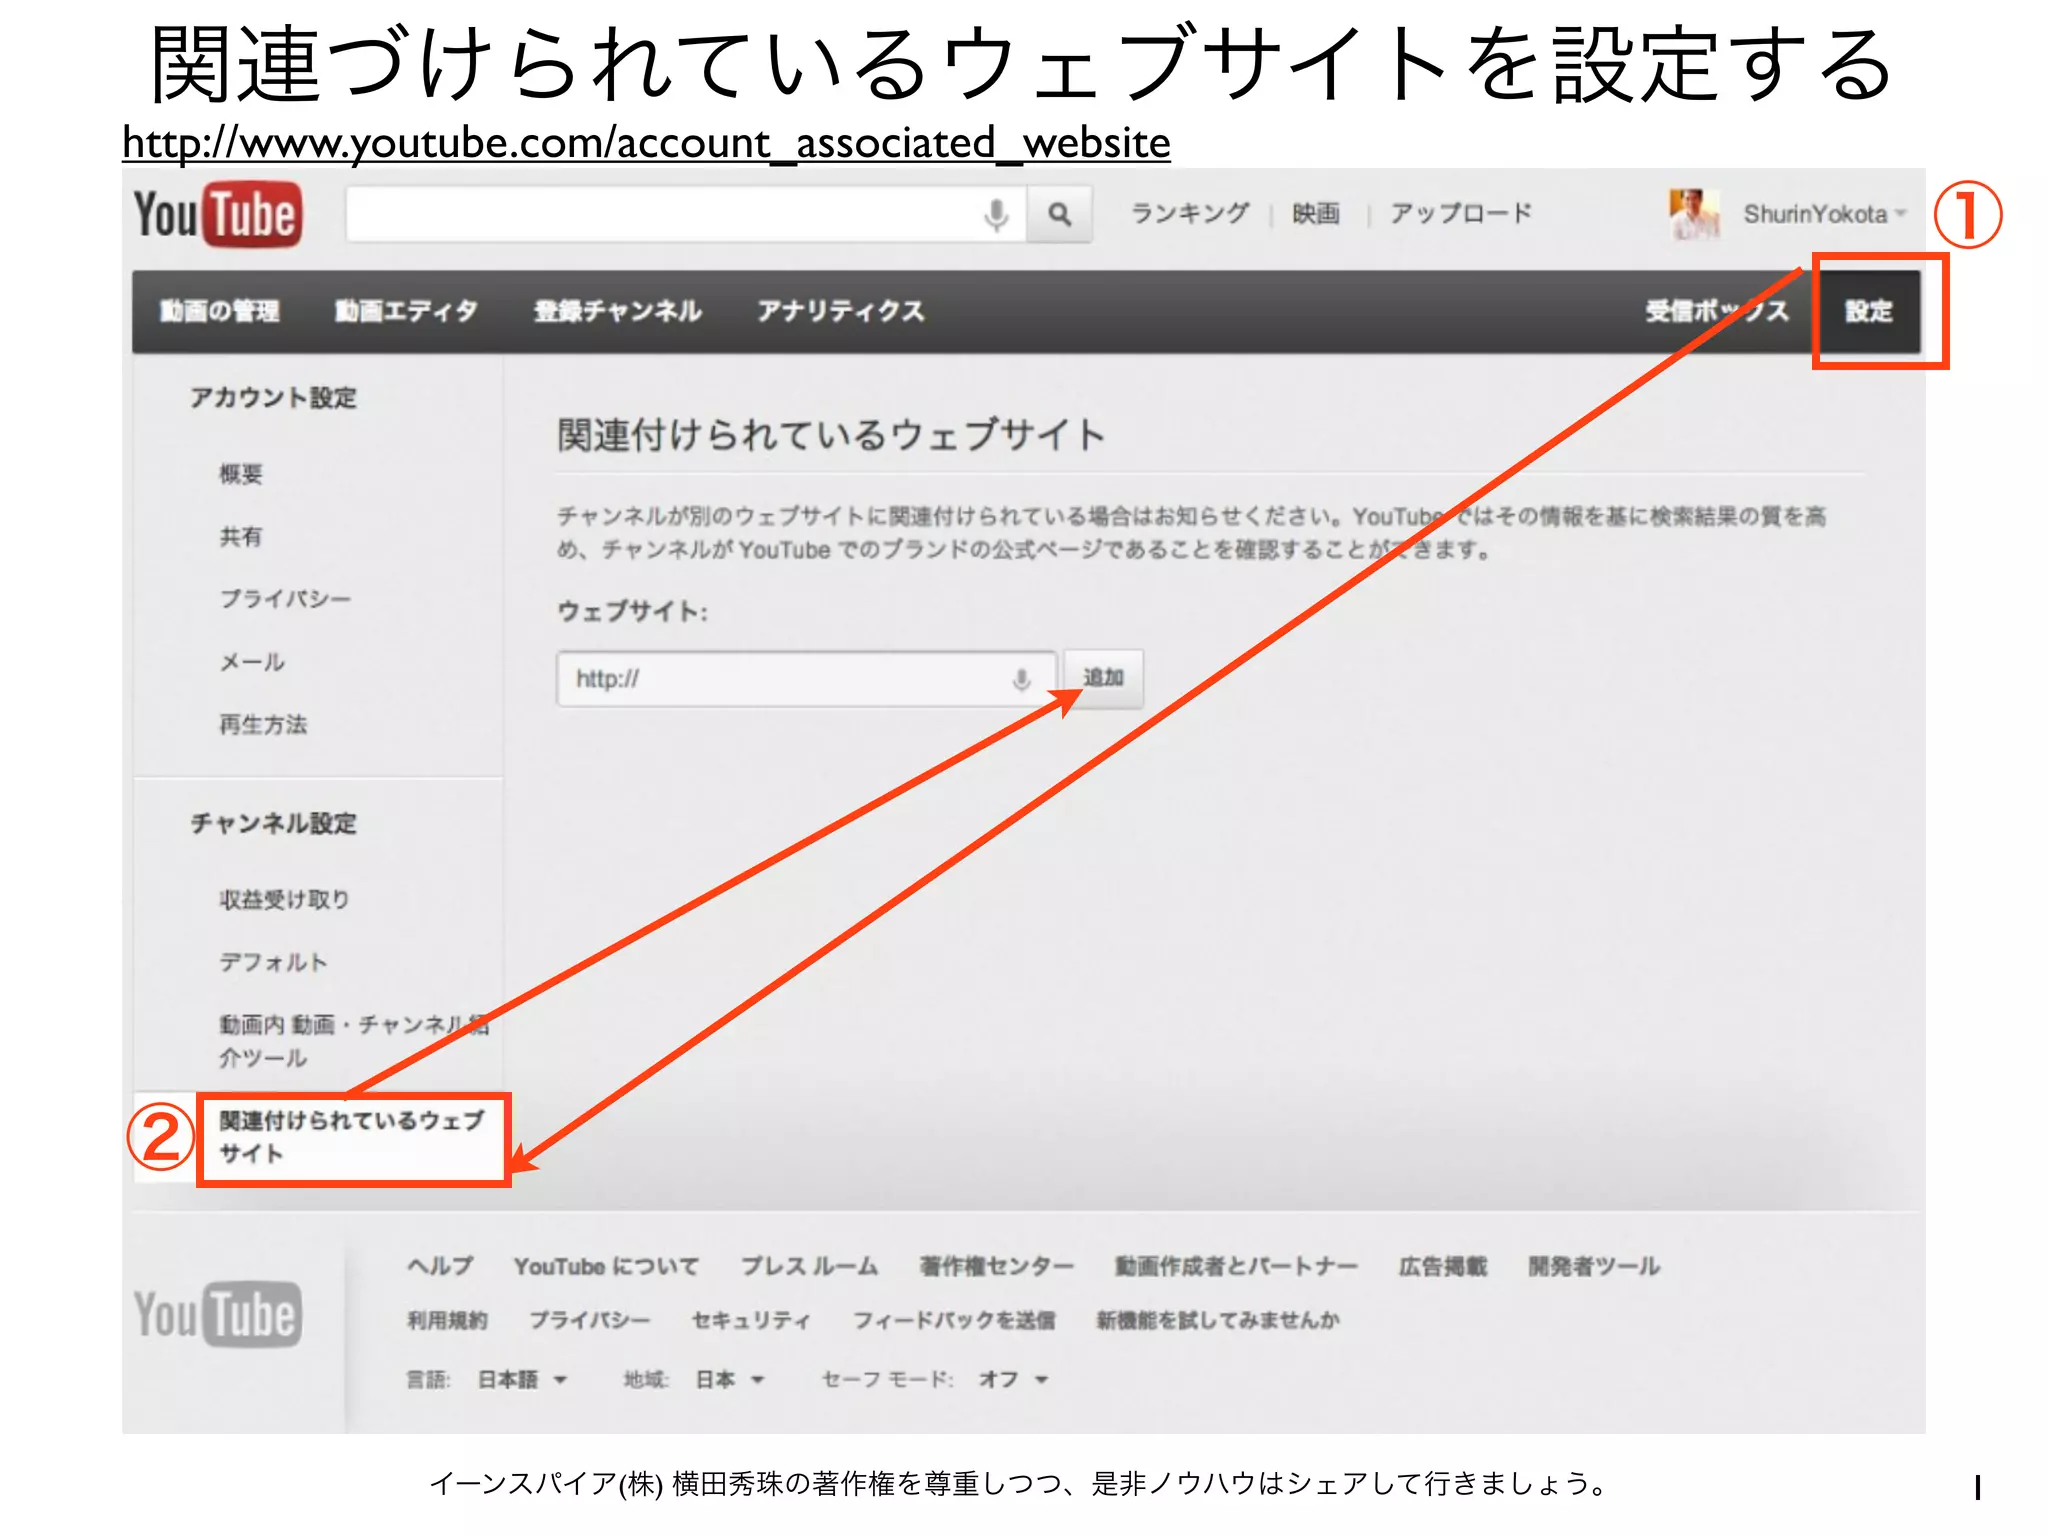Open the youtube.com/account_associated_website link
This screenshot has height=1536, width=2048.
click(x=646, y=143)
